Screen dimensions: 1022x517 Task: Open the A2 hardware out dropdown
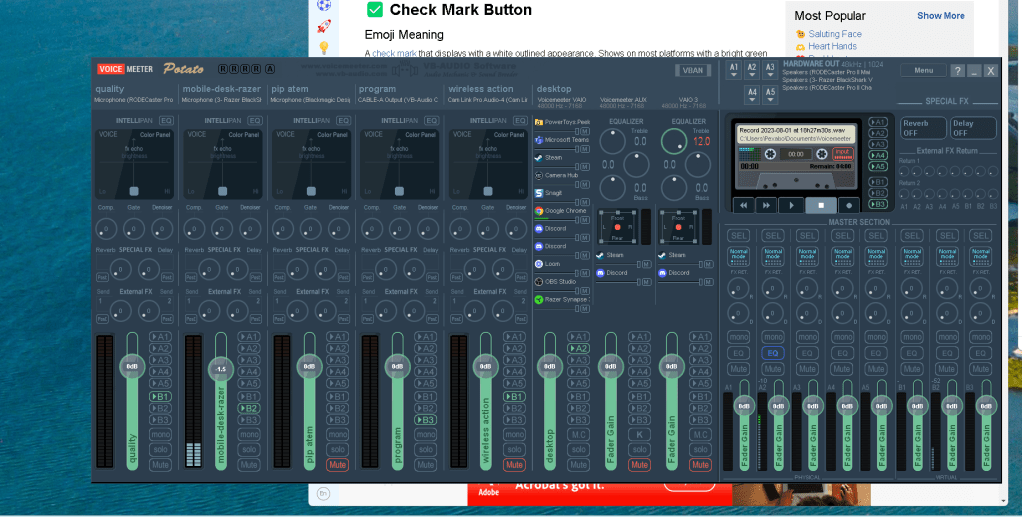pyautogui.click(x=752, y=70)
